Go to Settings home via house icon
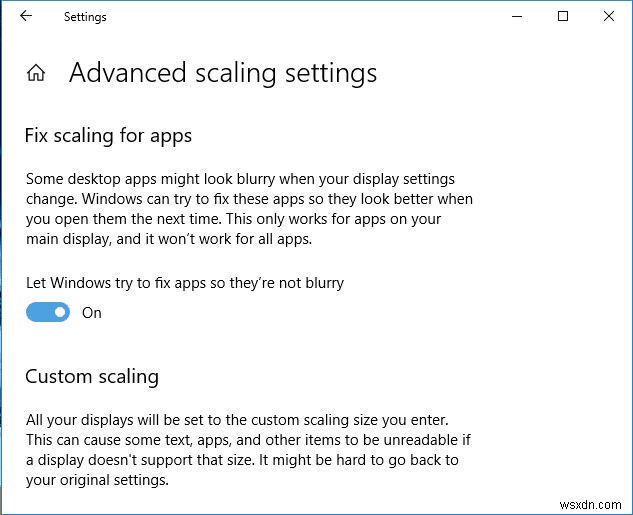Screen dimensions: 633x515 pos(36,73)
